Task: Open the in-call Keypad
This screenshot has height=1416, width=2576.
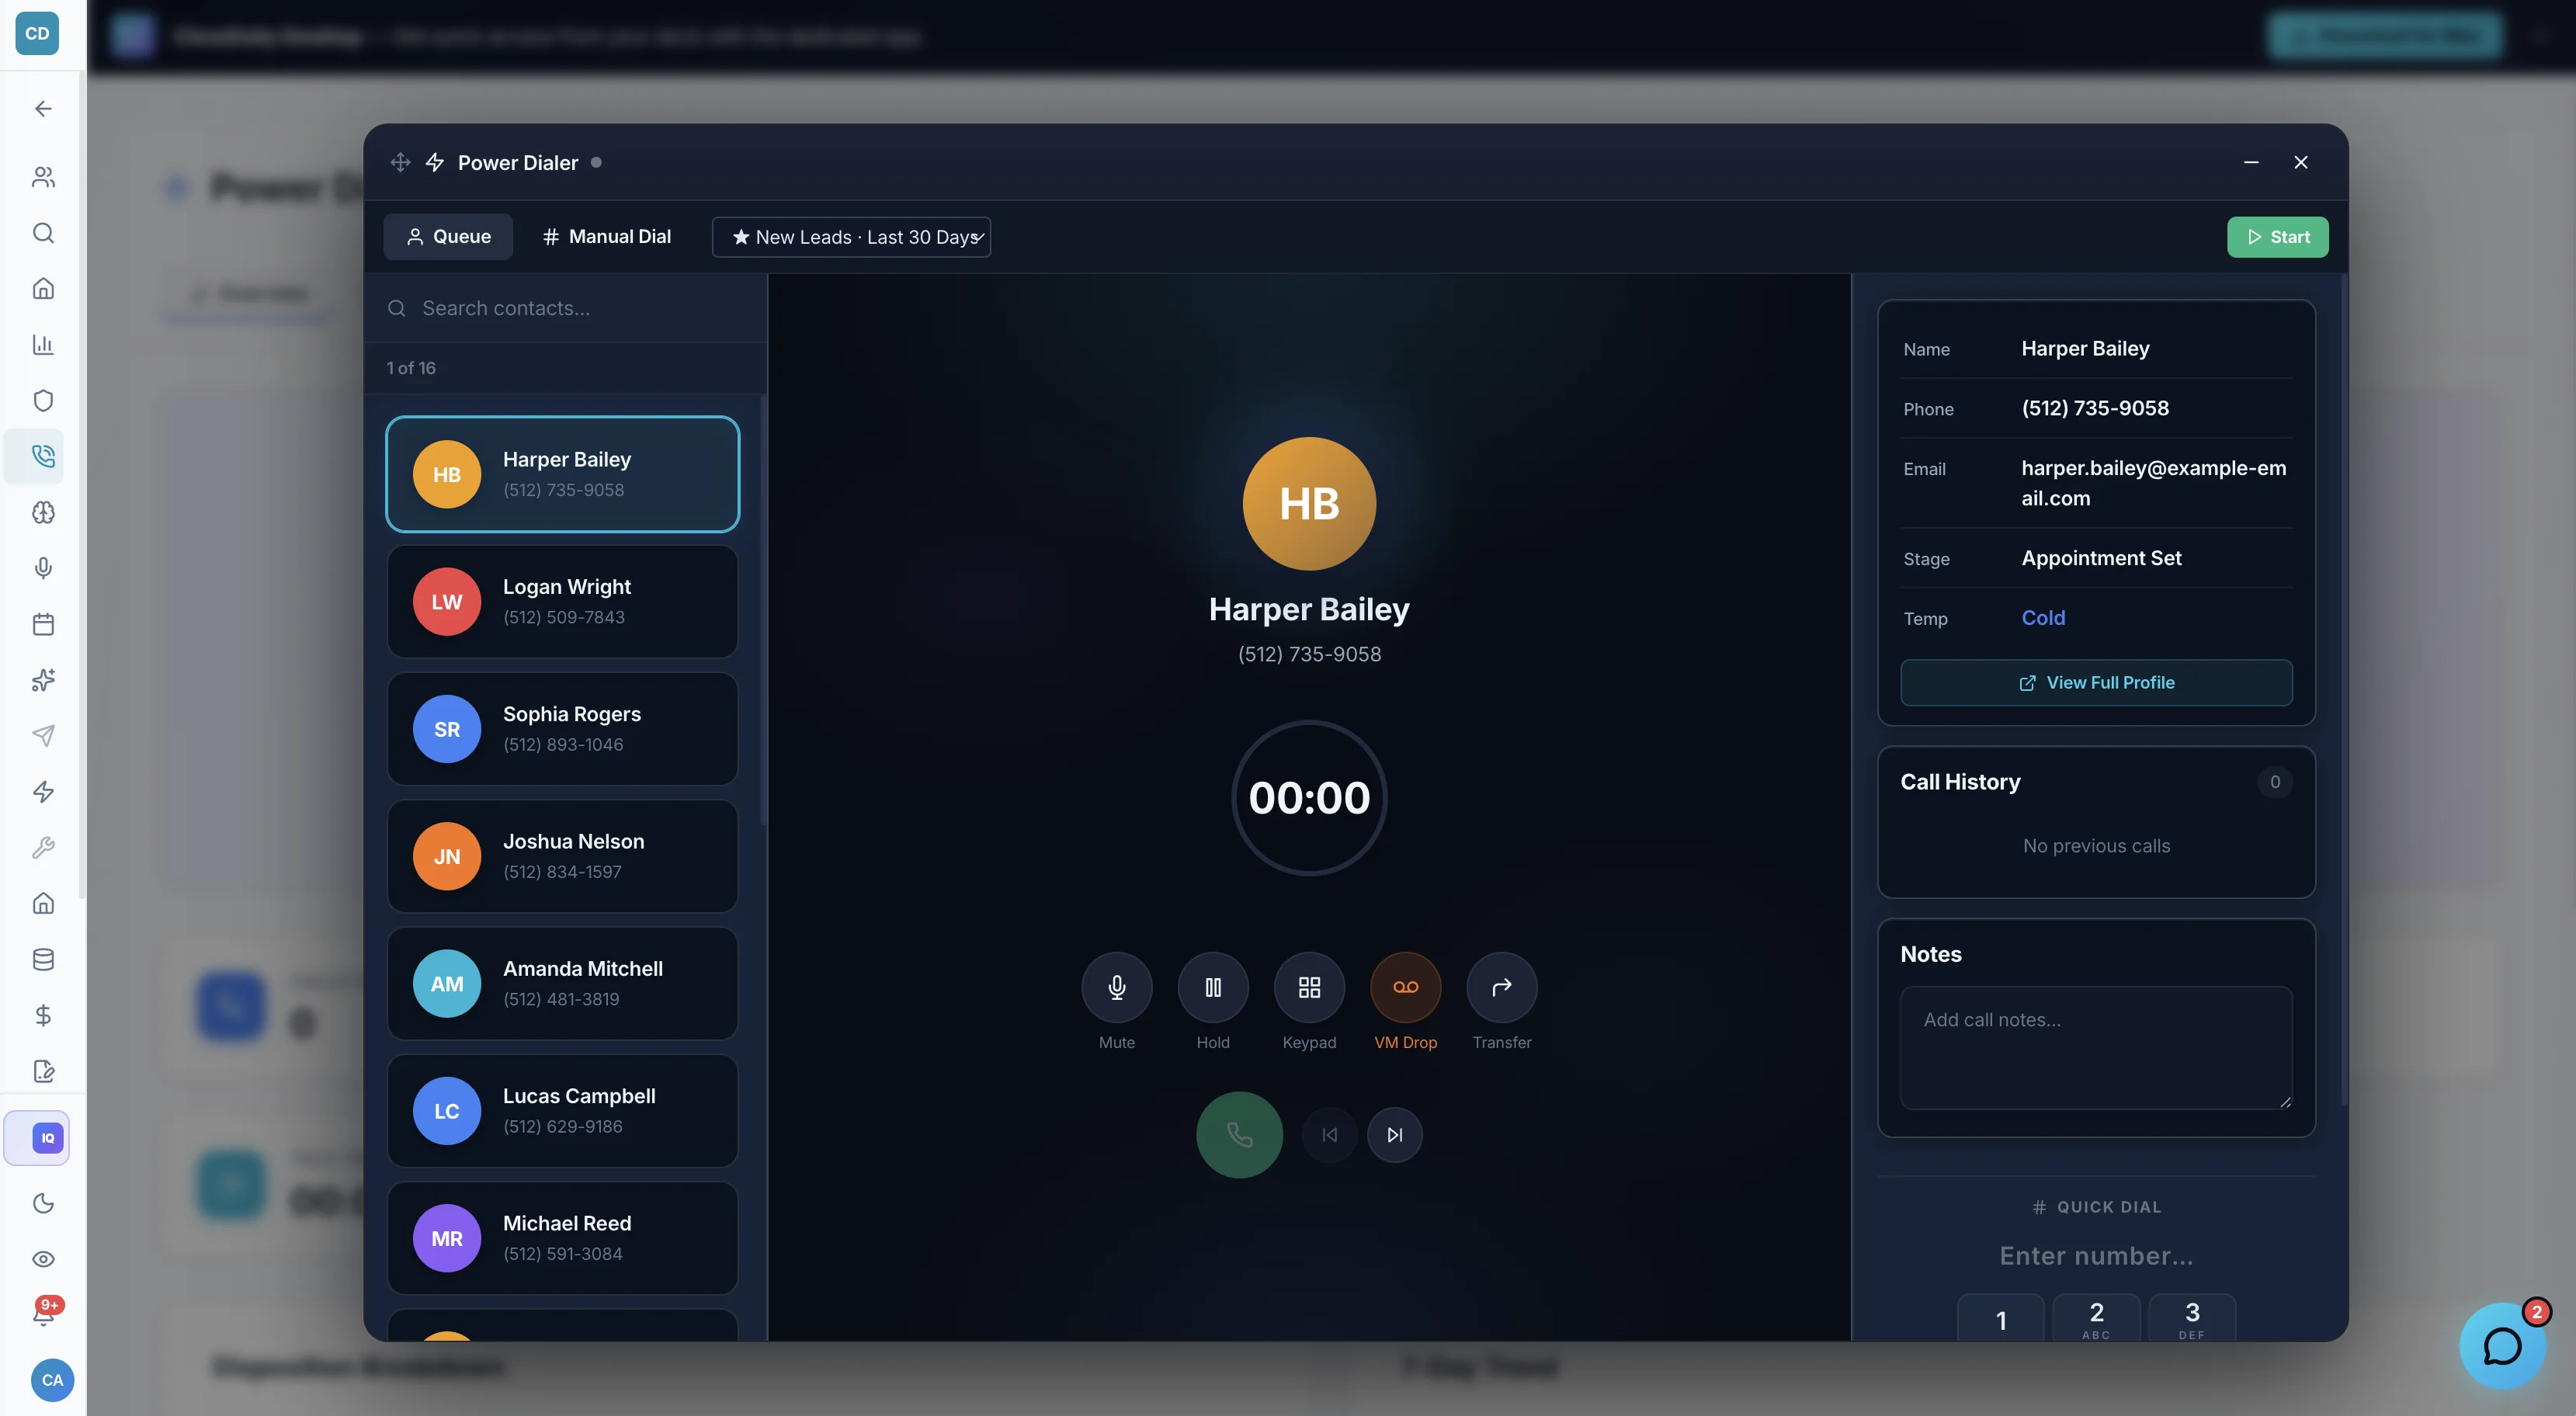Action: click(1309, 988)
